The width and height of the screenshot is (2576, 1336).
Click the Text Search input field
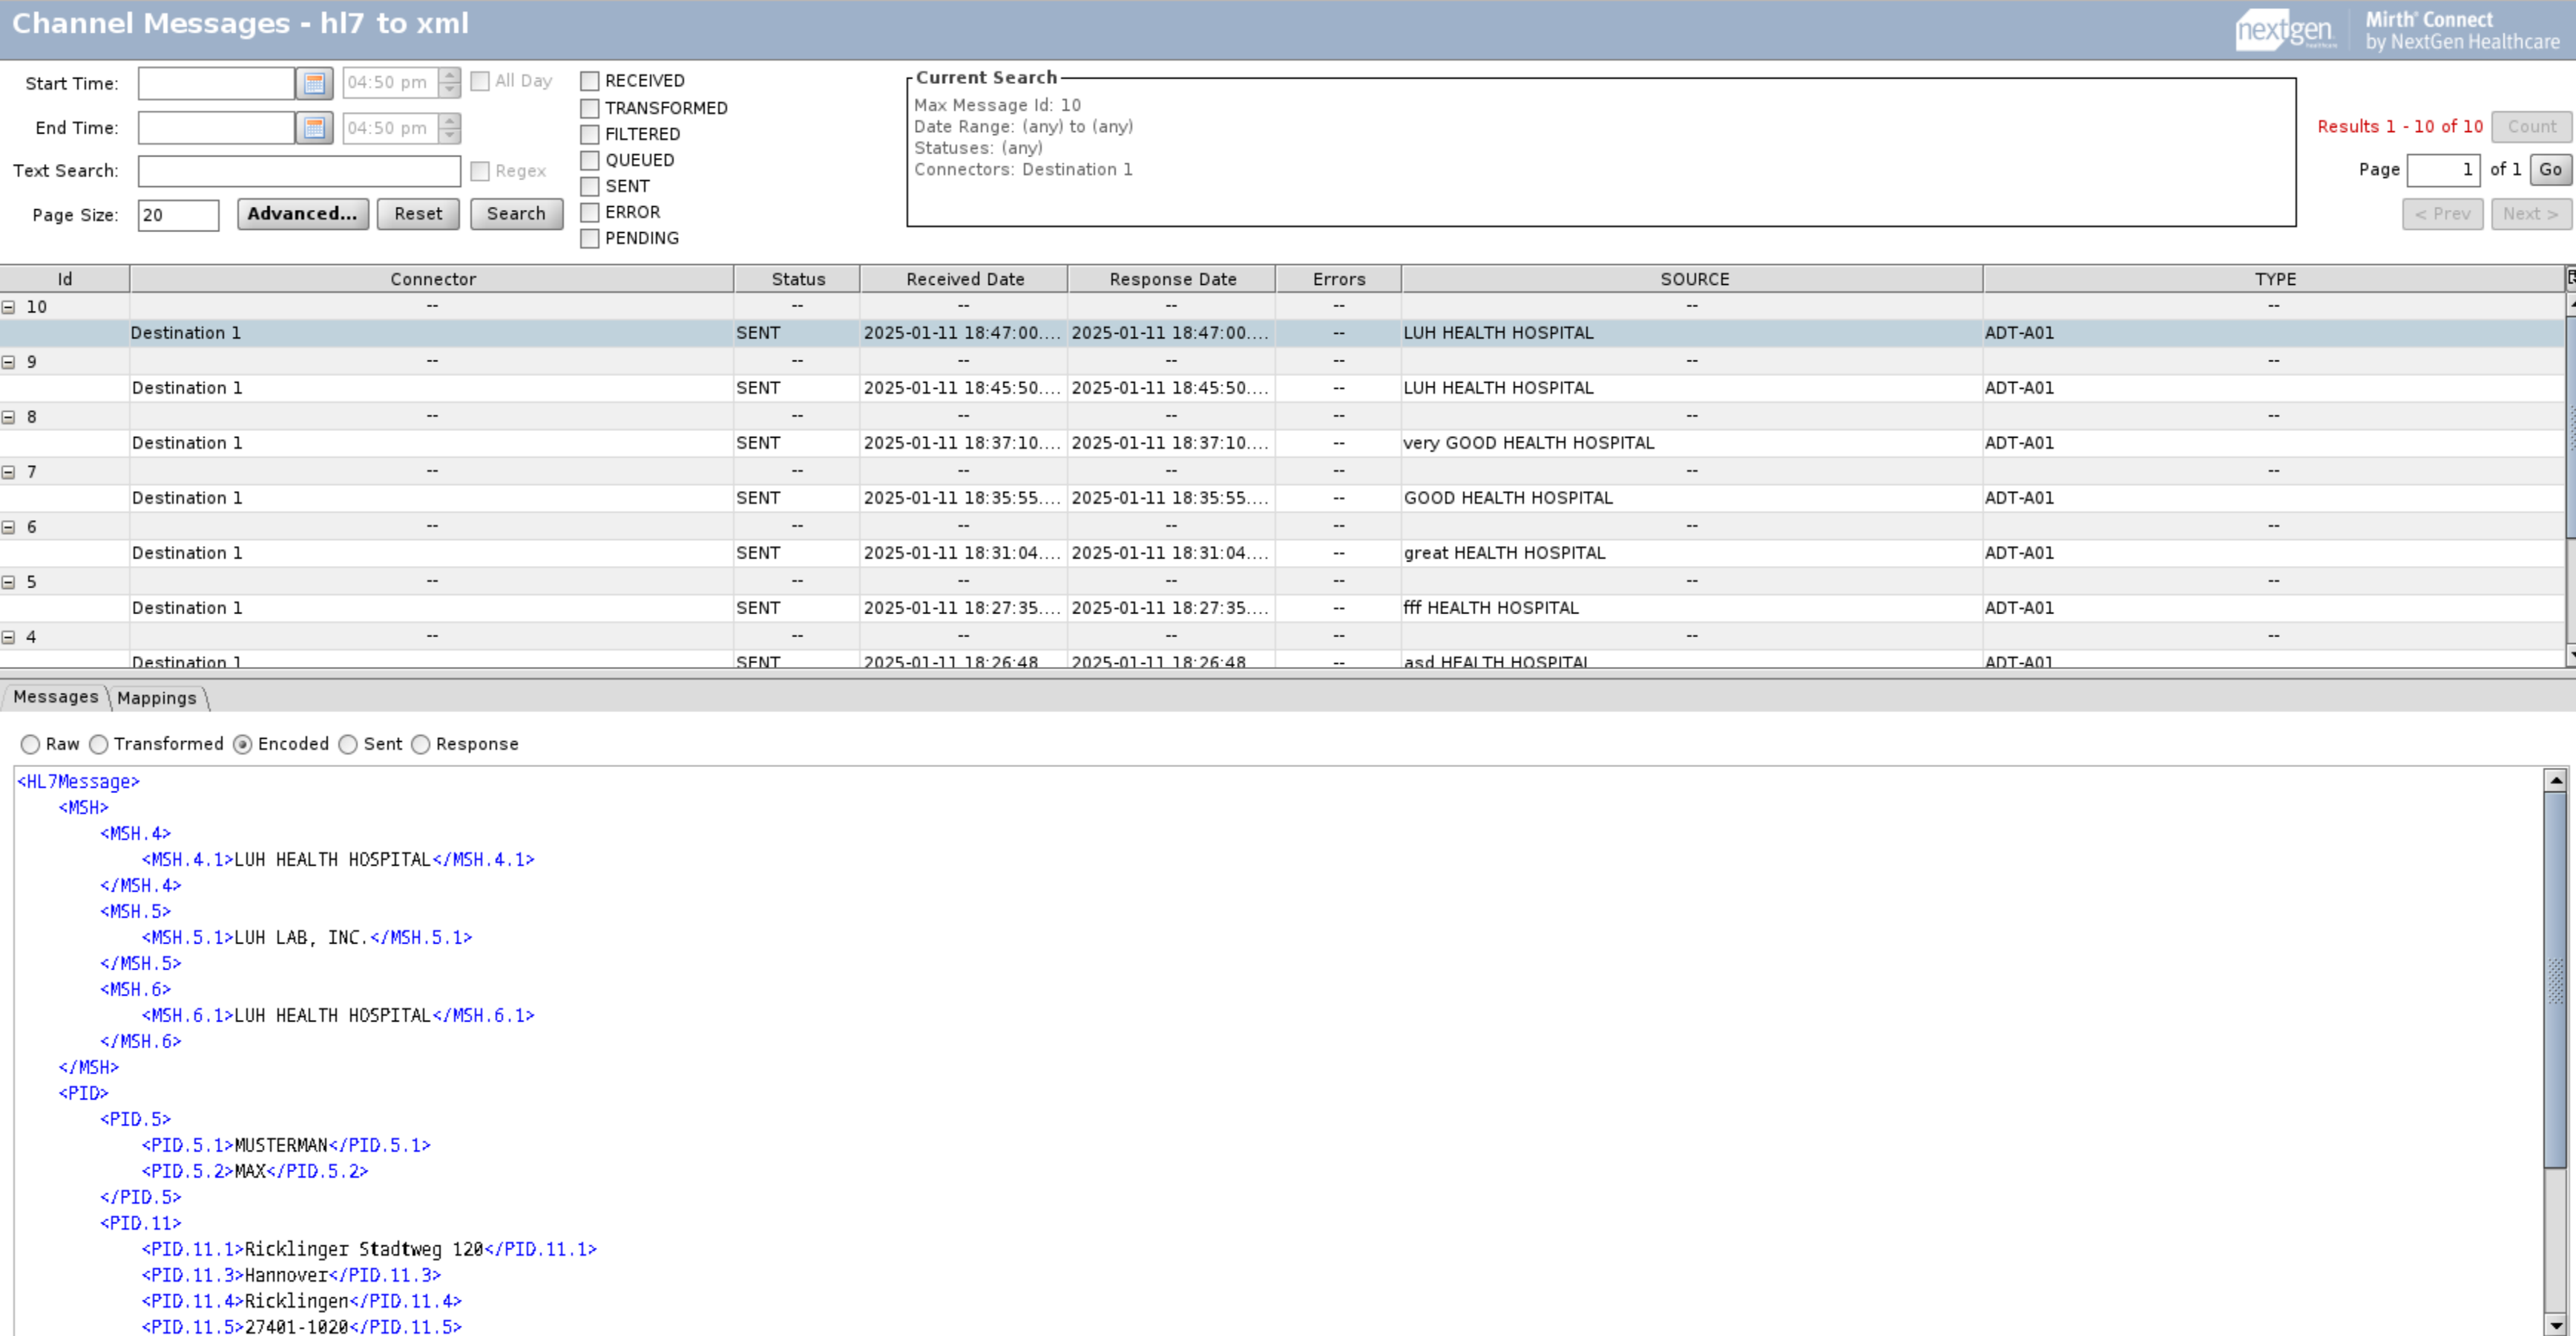pyautogui.click(x=299, y=171)
